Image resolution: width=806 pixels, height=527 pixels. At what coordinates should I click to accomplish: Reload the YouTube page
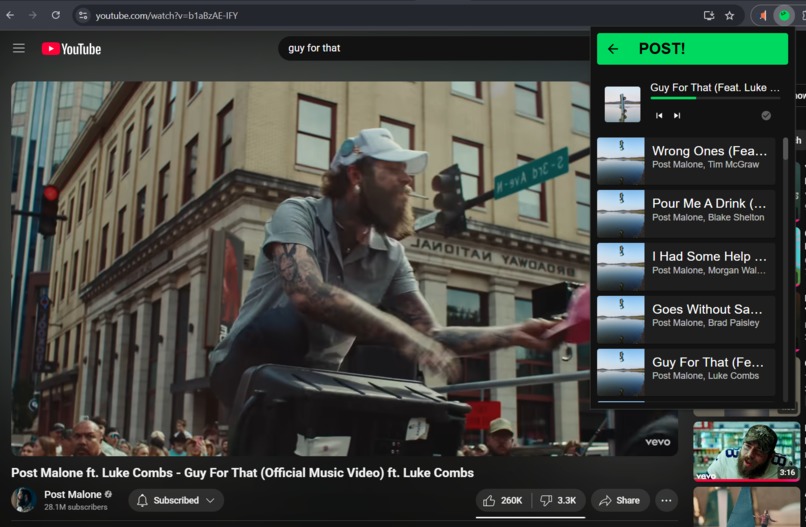coord(56,15)
